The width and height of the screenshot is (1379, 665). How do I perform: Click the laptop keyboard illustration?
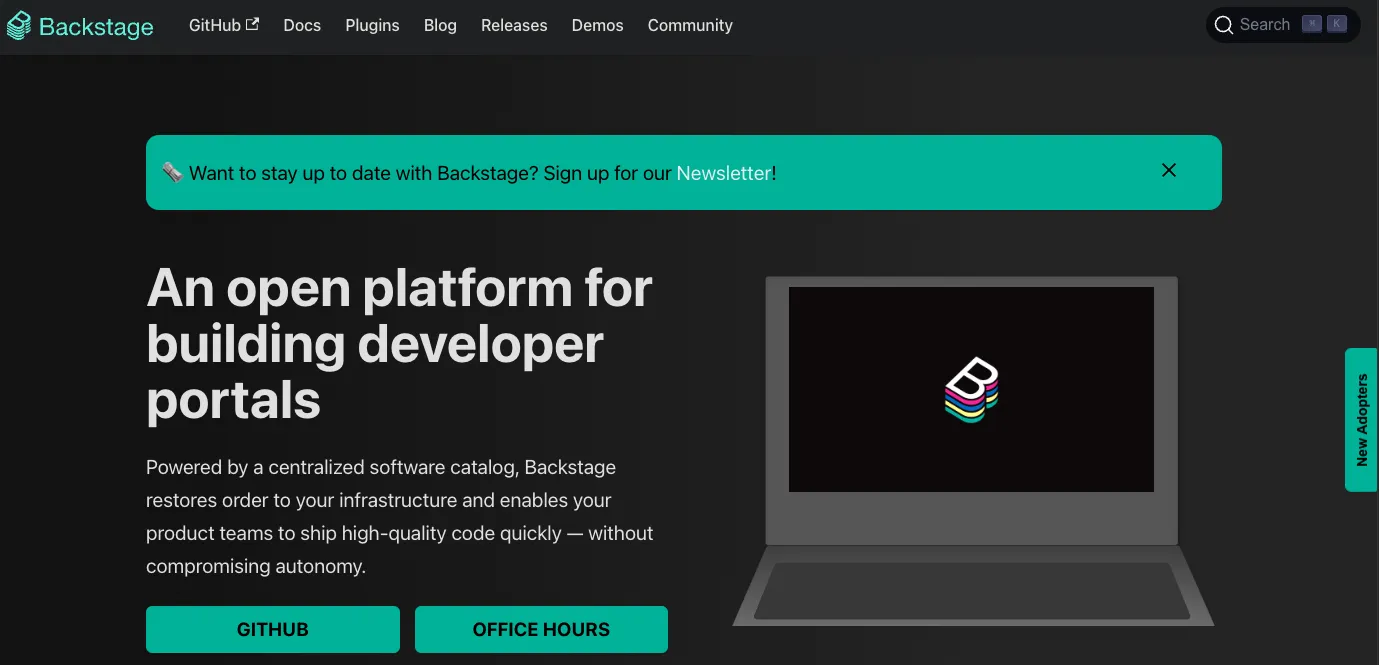(x=971, y=590)
